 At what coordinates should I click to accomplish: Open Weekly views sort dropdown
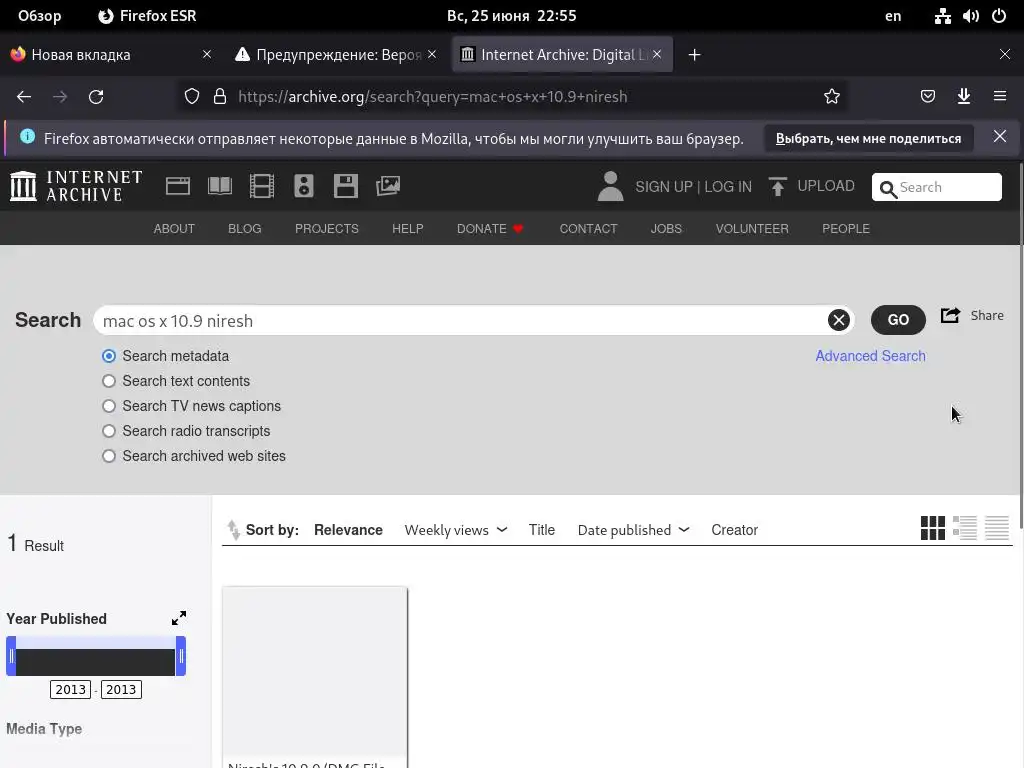tap(456, 530)
